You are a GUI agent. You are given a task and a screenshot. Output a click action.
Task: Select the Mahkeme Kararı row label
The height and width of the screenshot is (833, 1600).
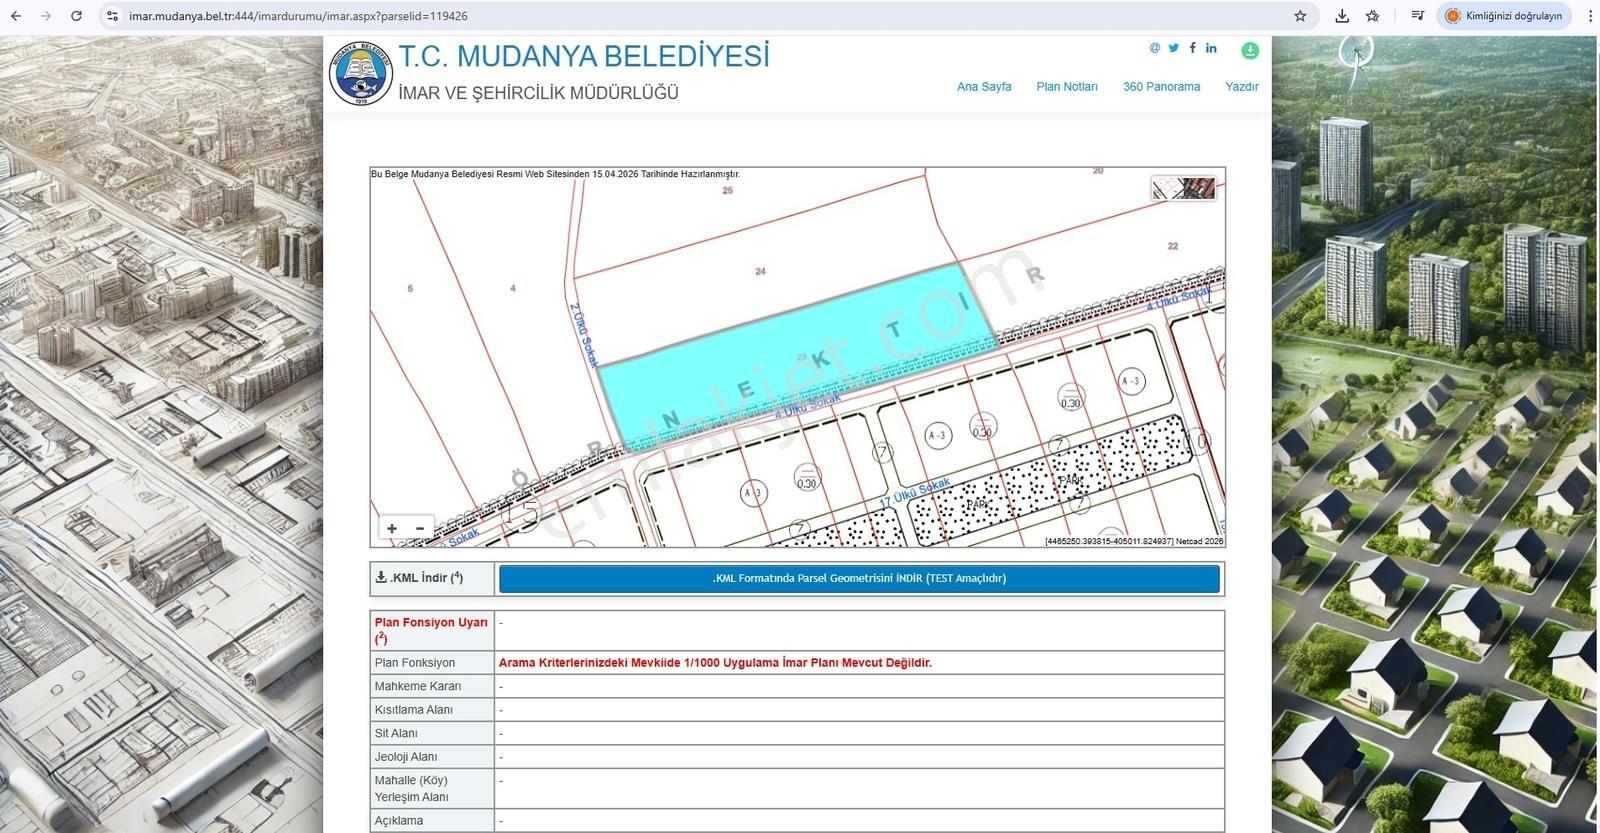[418, 686]
